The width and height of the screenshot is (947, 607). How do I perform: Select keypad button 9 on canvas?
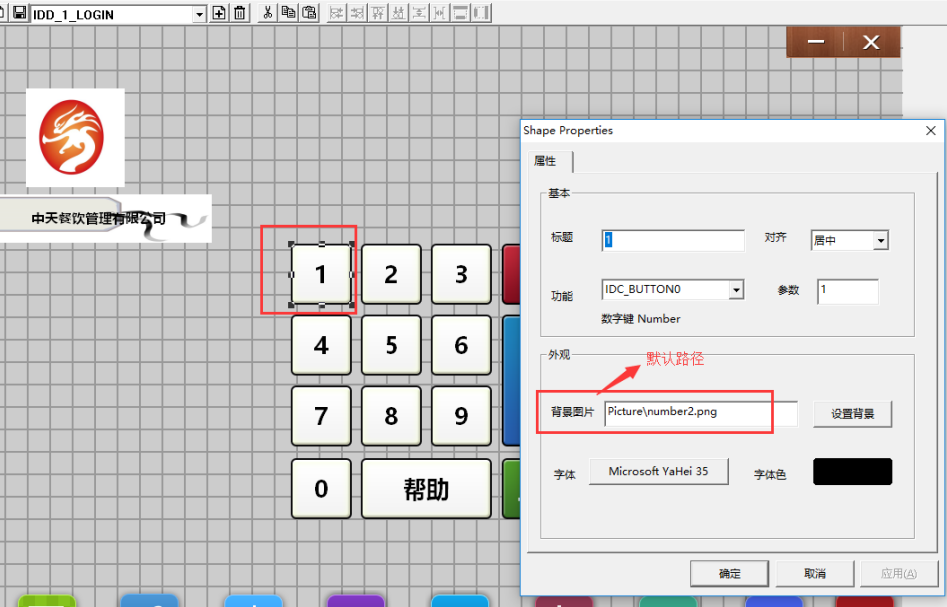click(x=461, y=416)
